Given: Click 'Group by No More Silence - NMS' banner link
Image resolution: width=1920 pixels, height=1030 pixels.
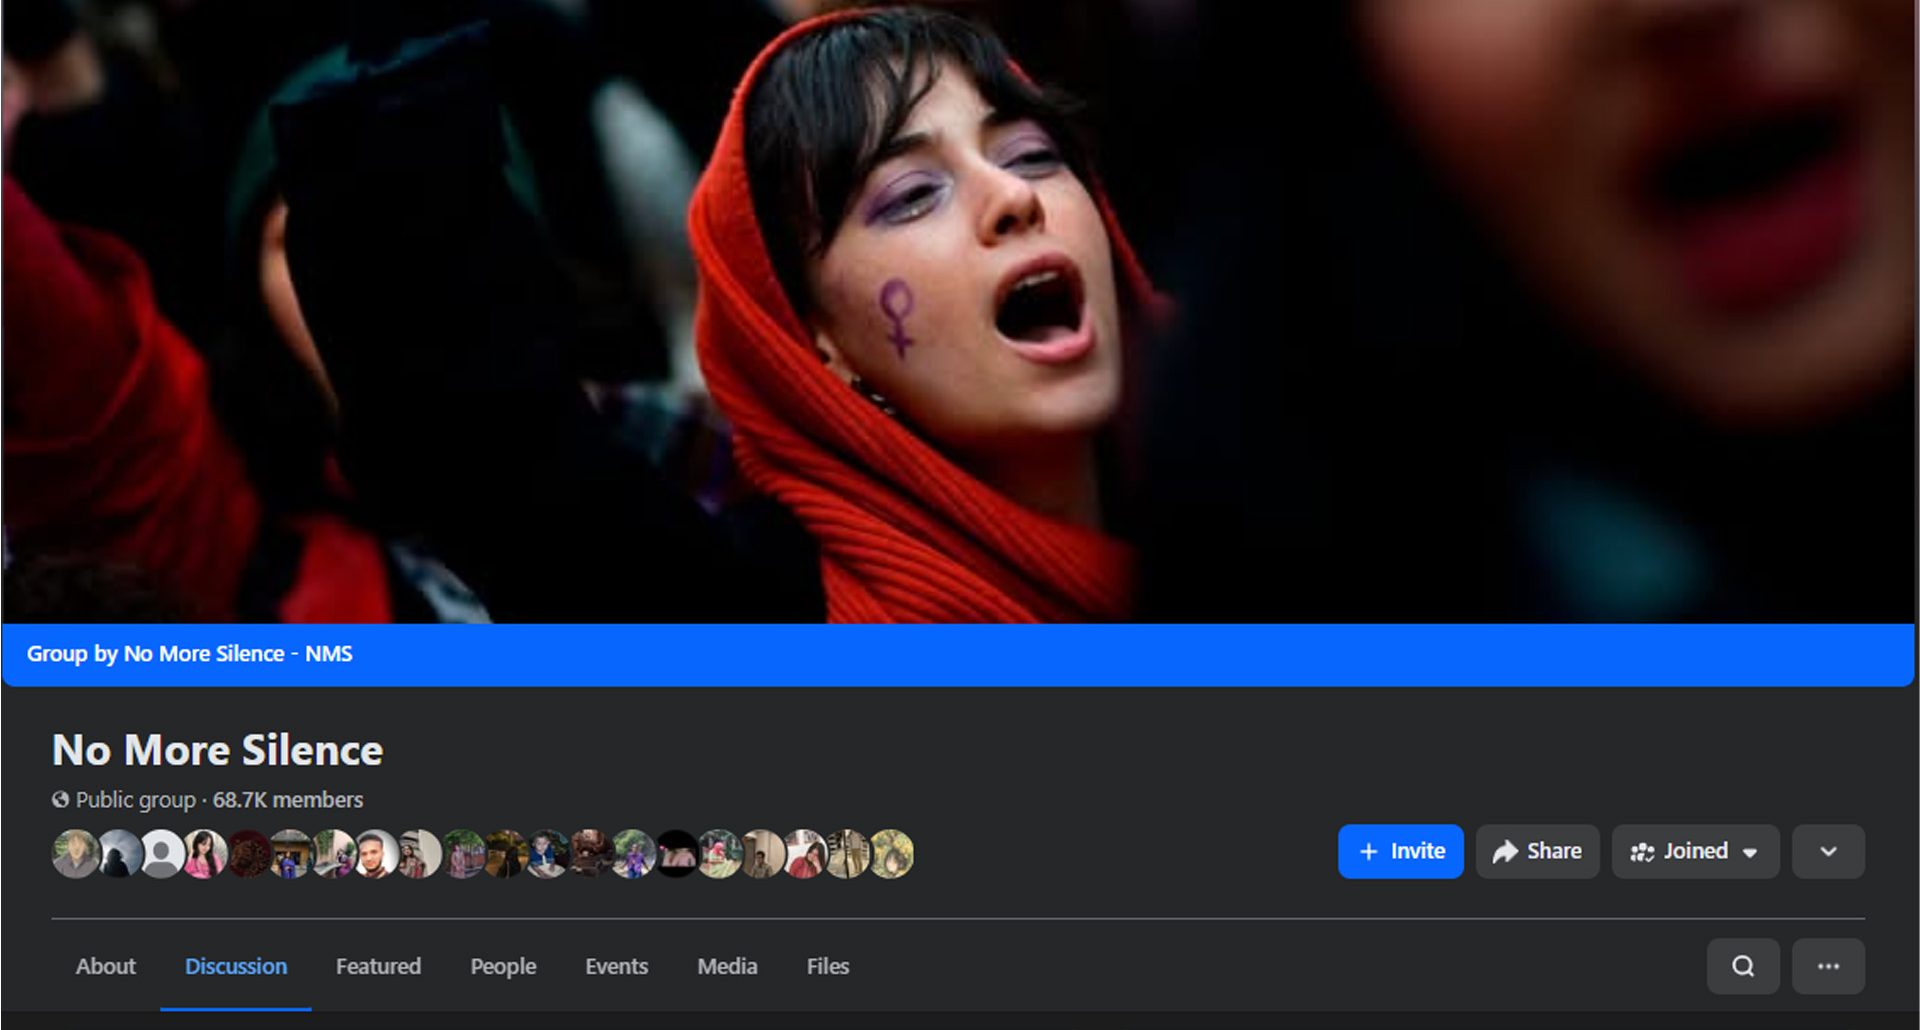Looking at the screenshot, I should point(189,654).
